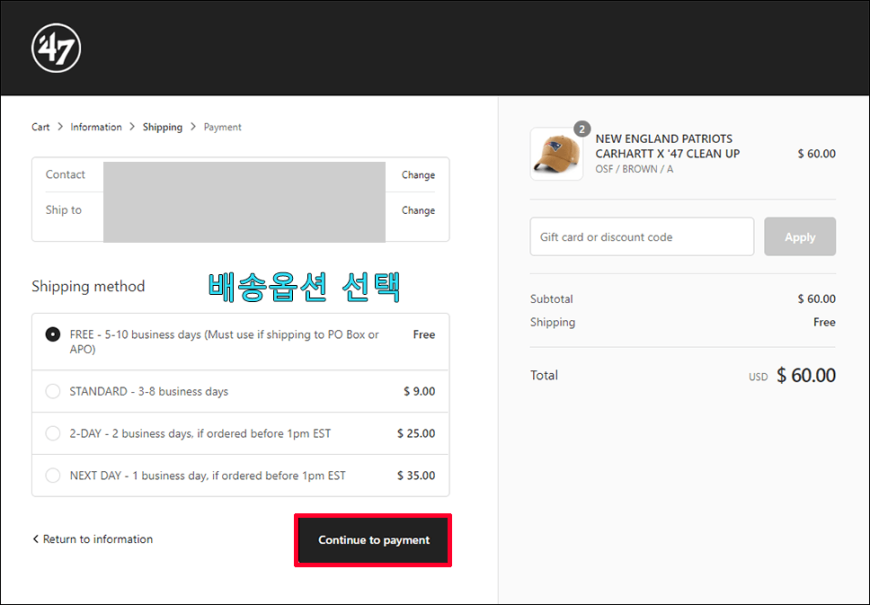The height and width of the screenshot is (605, 870).
Task: Open the Cart breadcrumb link
Action: pyautogui.click(x=41, y=127)
